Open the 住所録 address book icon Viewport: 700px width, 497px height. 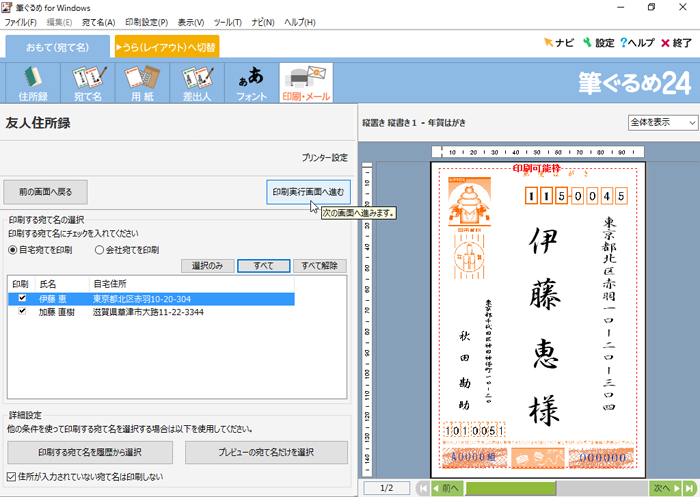click(34, 83)
